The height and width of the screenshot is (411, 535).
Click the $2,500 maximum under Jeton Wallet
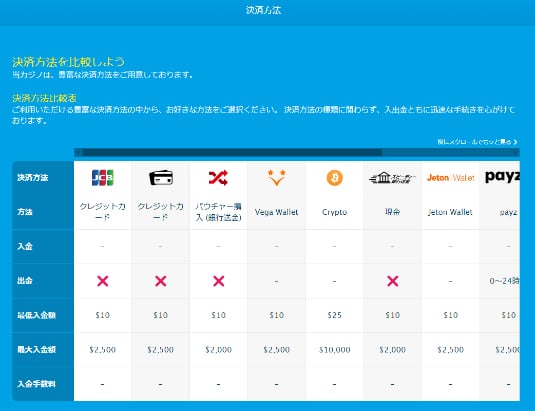pos(450,350)
